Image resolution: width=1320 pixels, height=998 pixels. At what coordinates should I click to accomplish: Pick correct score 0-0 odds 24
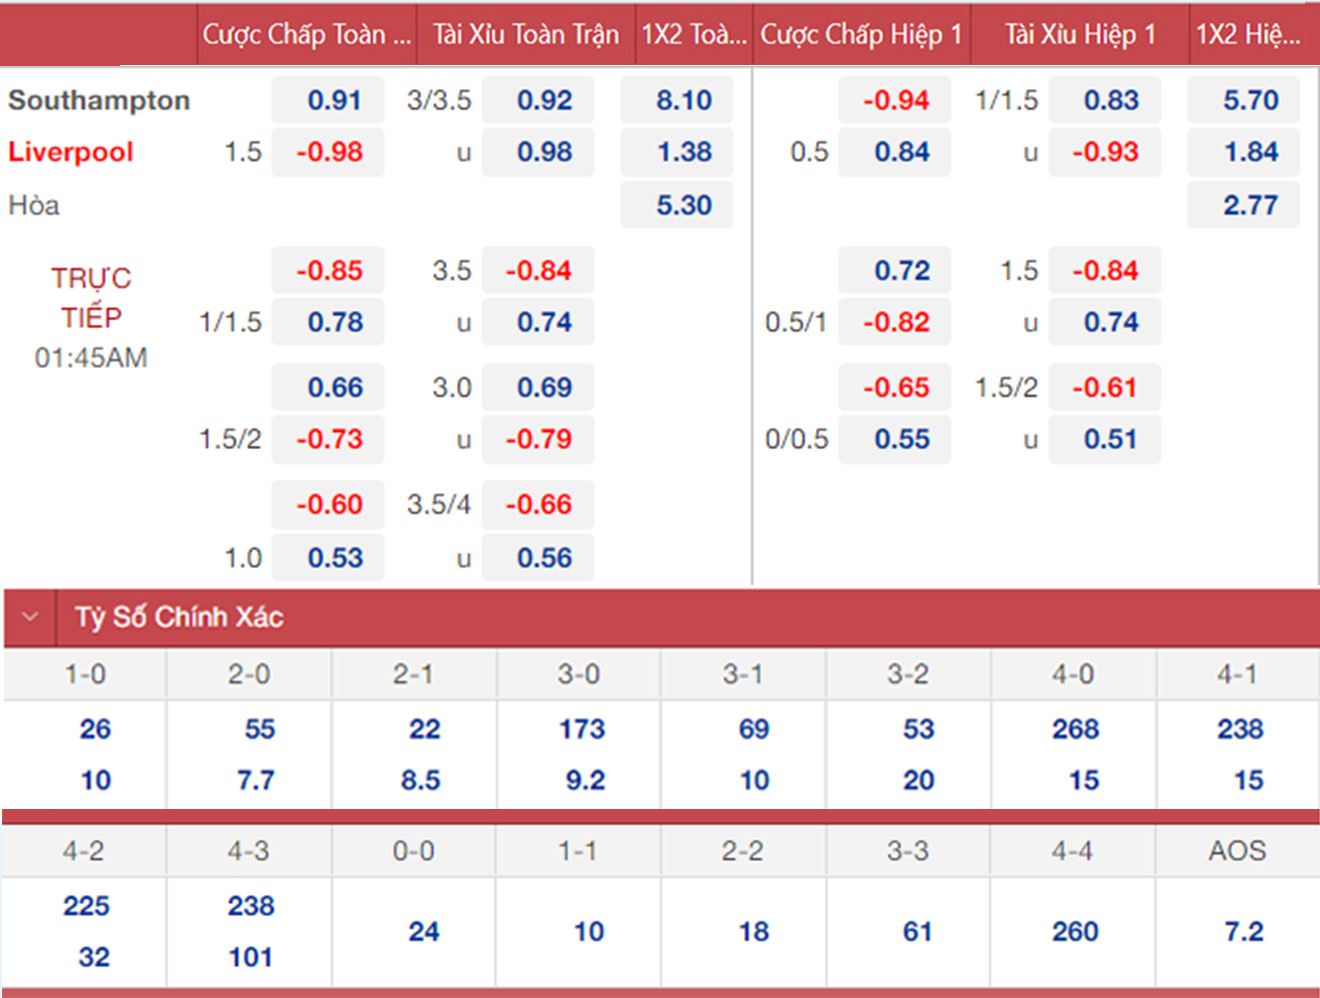(423, 932)
